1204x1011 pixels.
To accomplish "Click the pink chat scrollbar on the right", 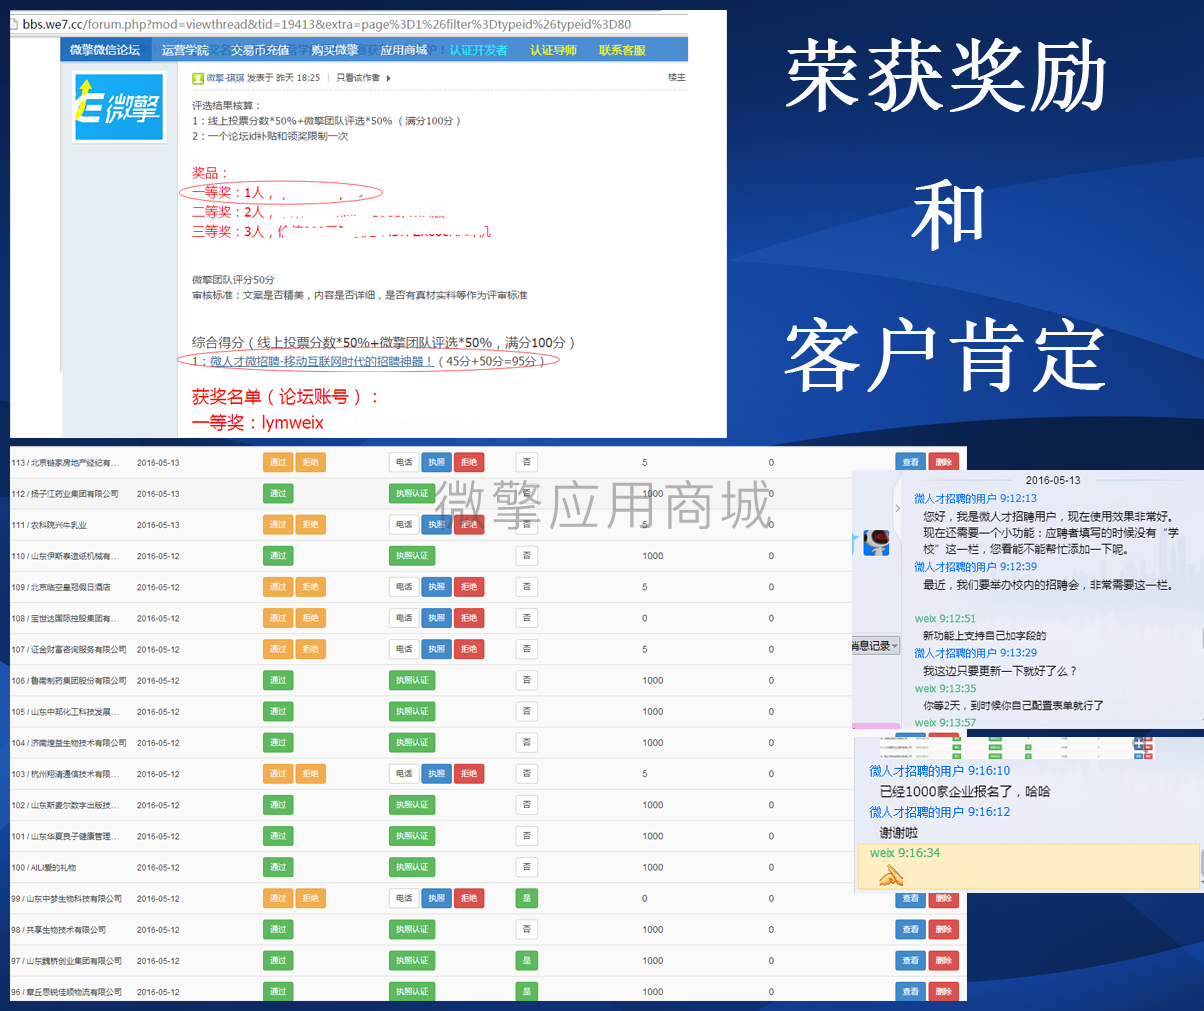I will [x=878, y=727].
